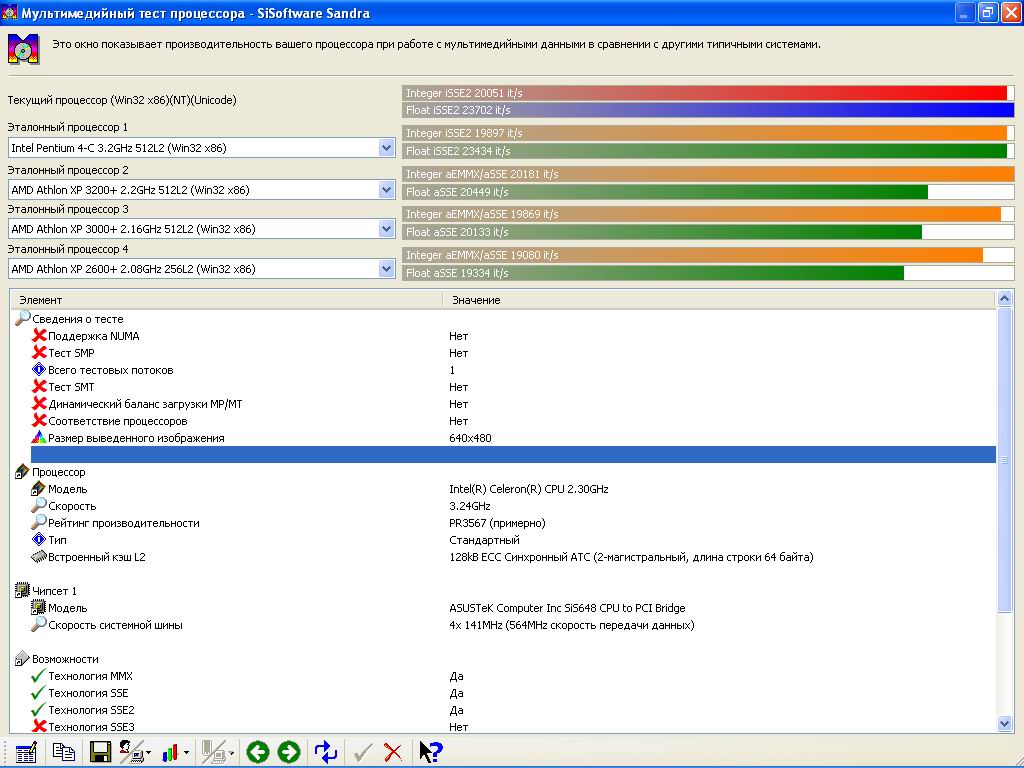Click the list scrollbar up arrow

(1004, 299)
